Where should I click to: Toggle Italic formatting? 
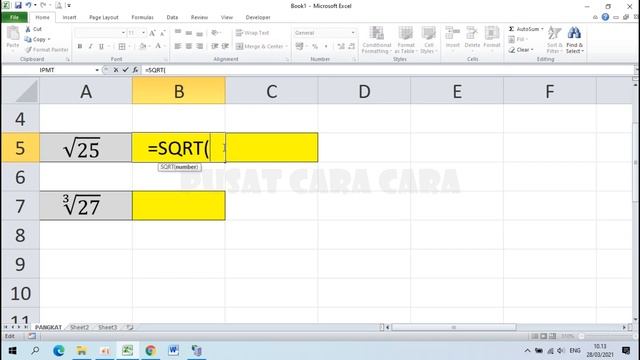point(90,47)
